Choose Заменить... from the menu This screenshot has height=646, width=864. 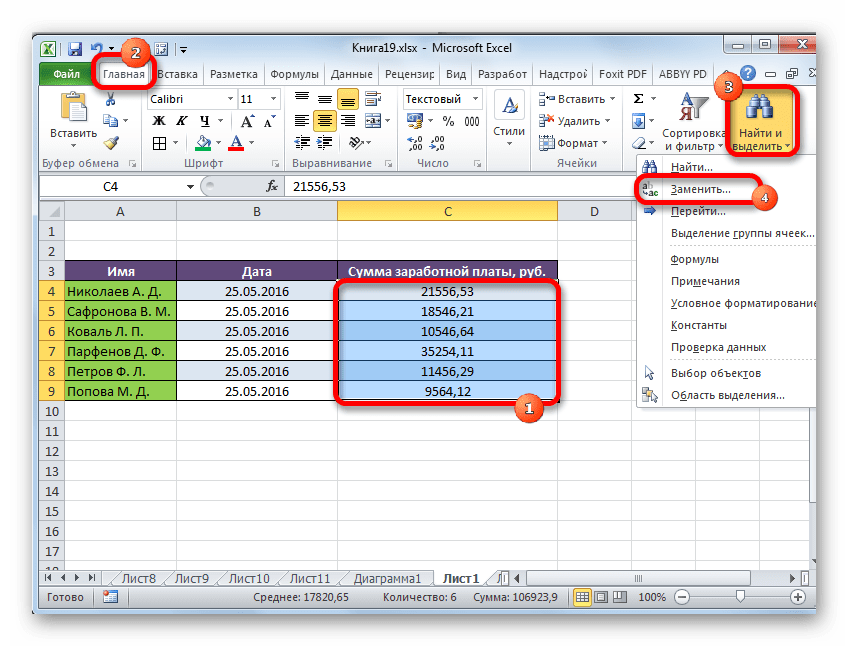point(700,188)
